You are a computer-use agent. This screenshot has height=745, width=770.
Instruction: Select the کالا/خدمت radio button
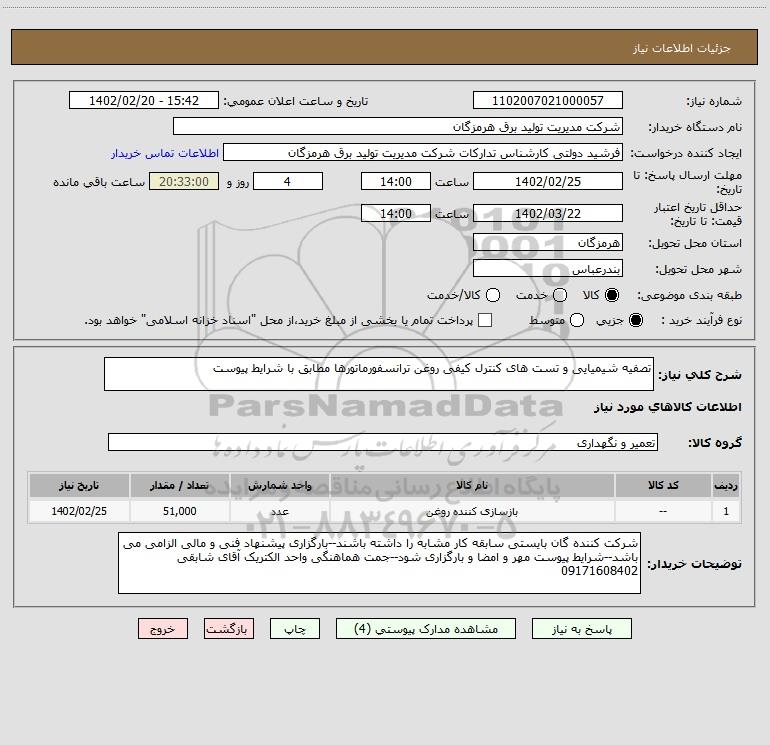[x=493, y=295]
